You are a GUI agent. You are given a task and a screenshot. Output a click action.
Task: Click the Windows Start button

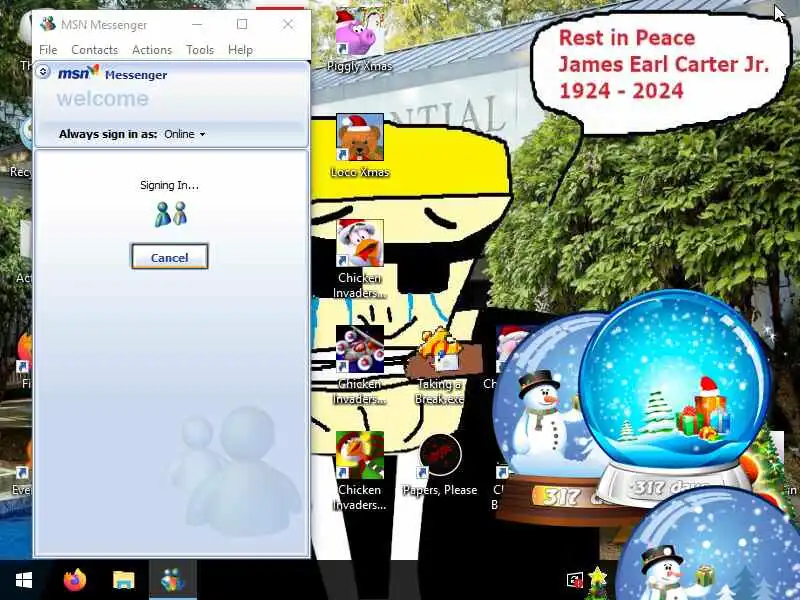24,580
